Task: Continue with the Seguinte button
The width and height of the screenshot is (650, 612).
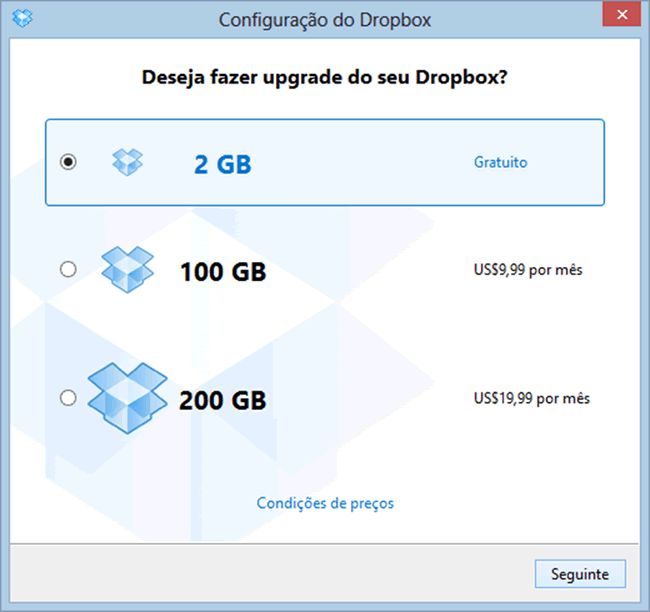Action: (580, 574)
